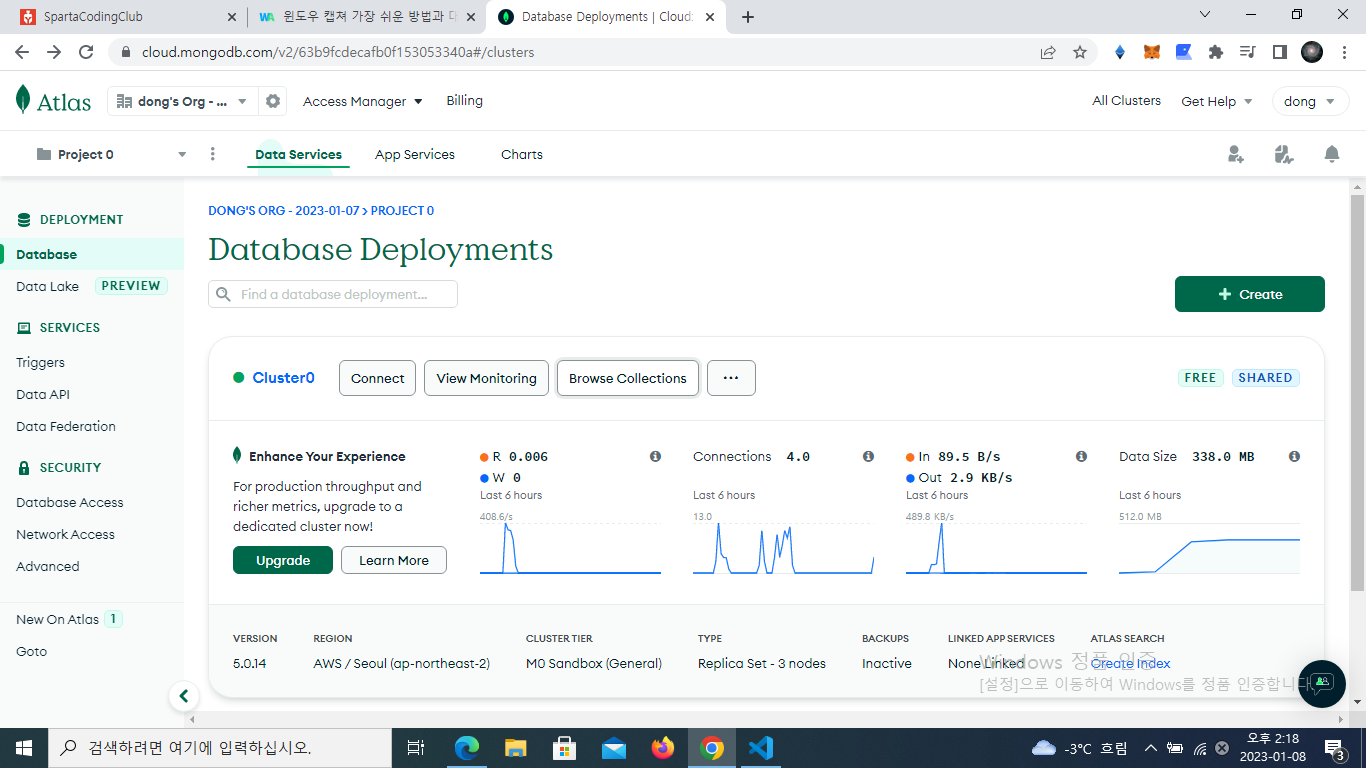Click the invite user icon
The height and width of the screenshot is (768, 1366).
(x=1236, y=154)
